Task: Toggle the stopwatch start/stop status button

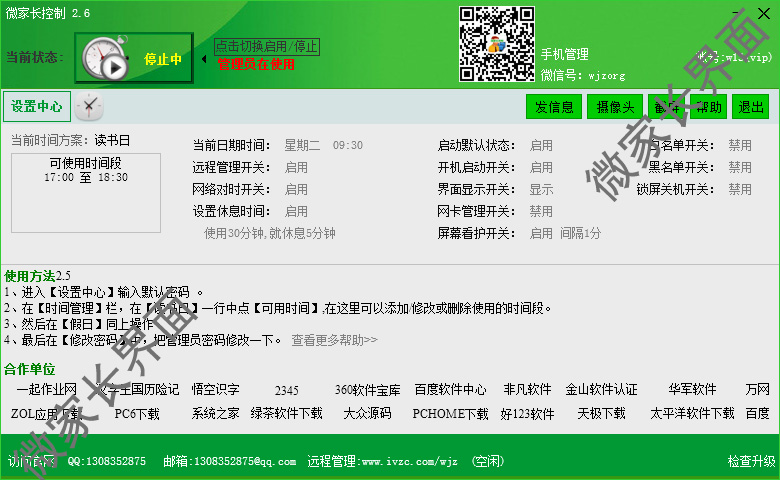Action: [x=134, y=58]
